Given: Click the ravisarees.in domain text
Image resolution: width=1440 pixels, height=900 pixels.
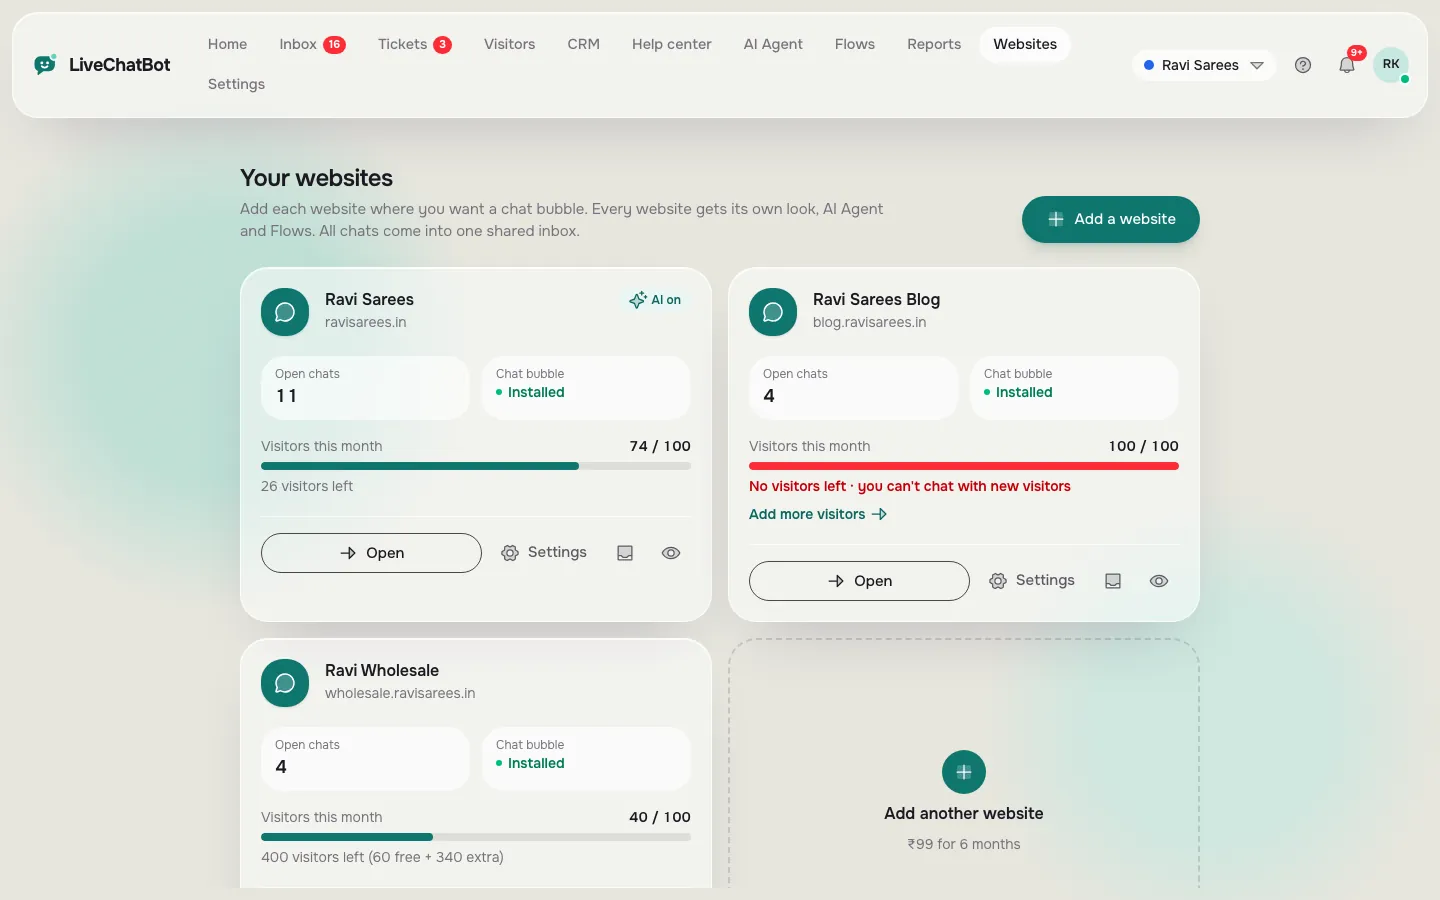Looking at the screenshot, I should 366,322.
